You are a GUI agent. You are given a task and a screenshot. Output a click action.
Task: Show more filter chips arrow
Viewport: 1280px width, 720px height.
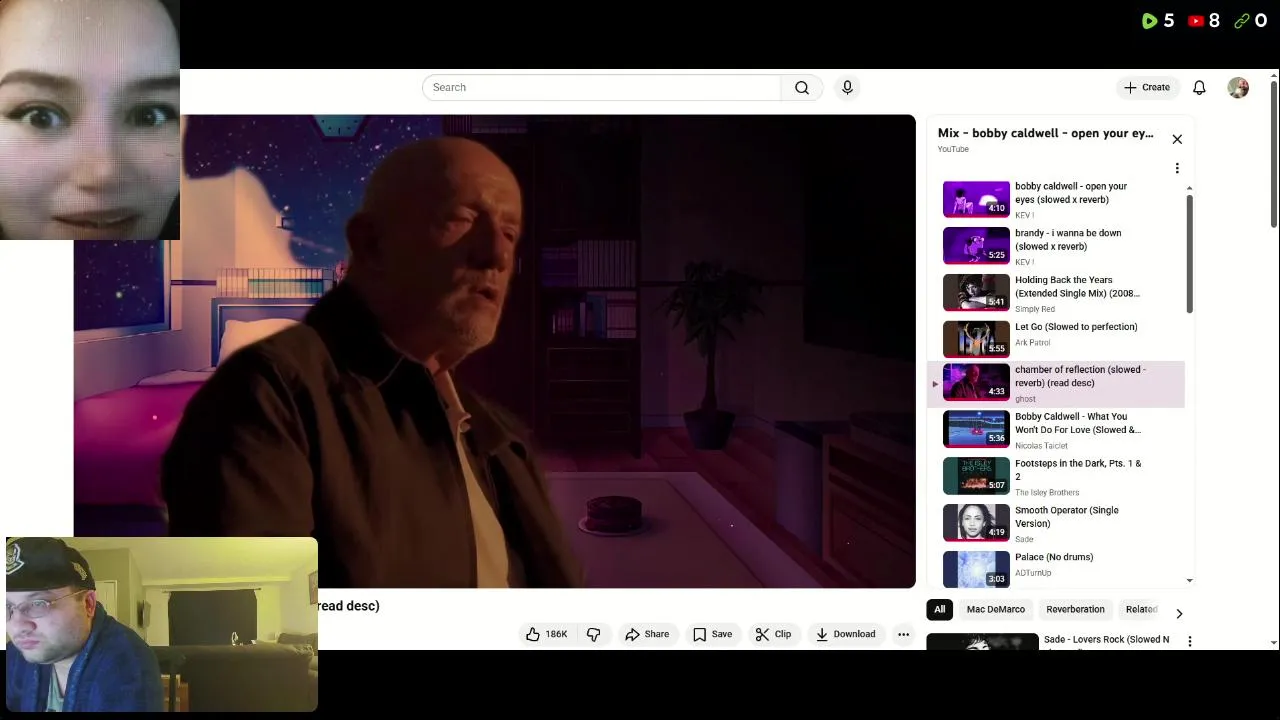(1179, 613)
